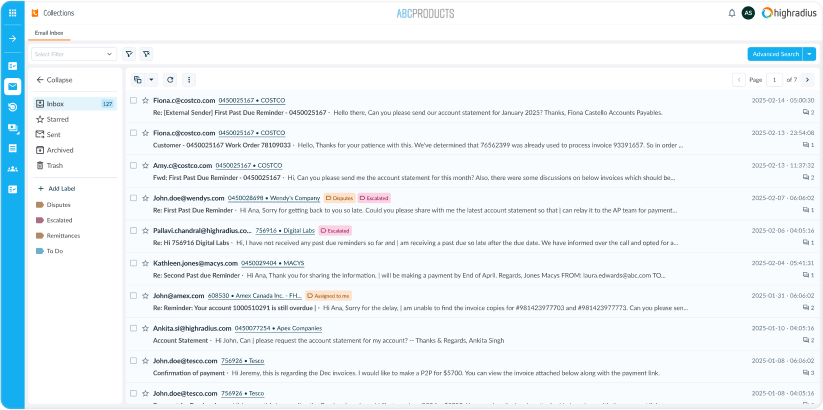823x410 pixels.
Task: Select checkbox for Kathleen.jones@macys.com email
Action: (x=133, y=263)
